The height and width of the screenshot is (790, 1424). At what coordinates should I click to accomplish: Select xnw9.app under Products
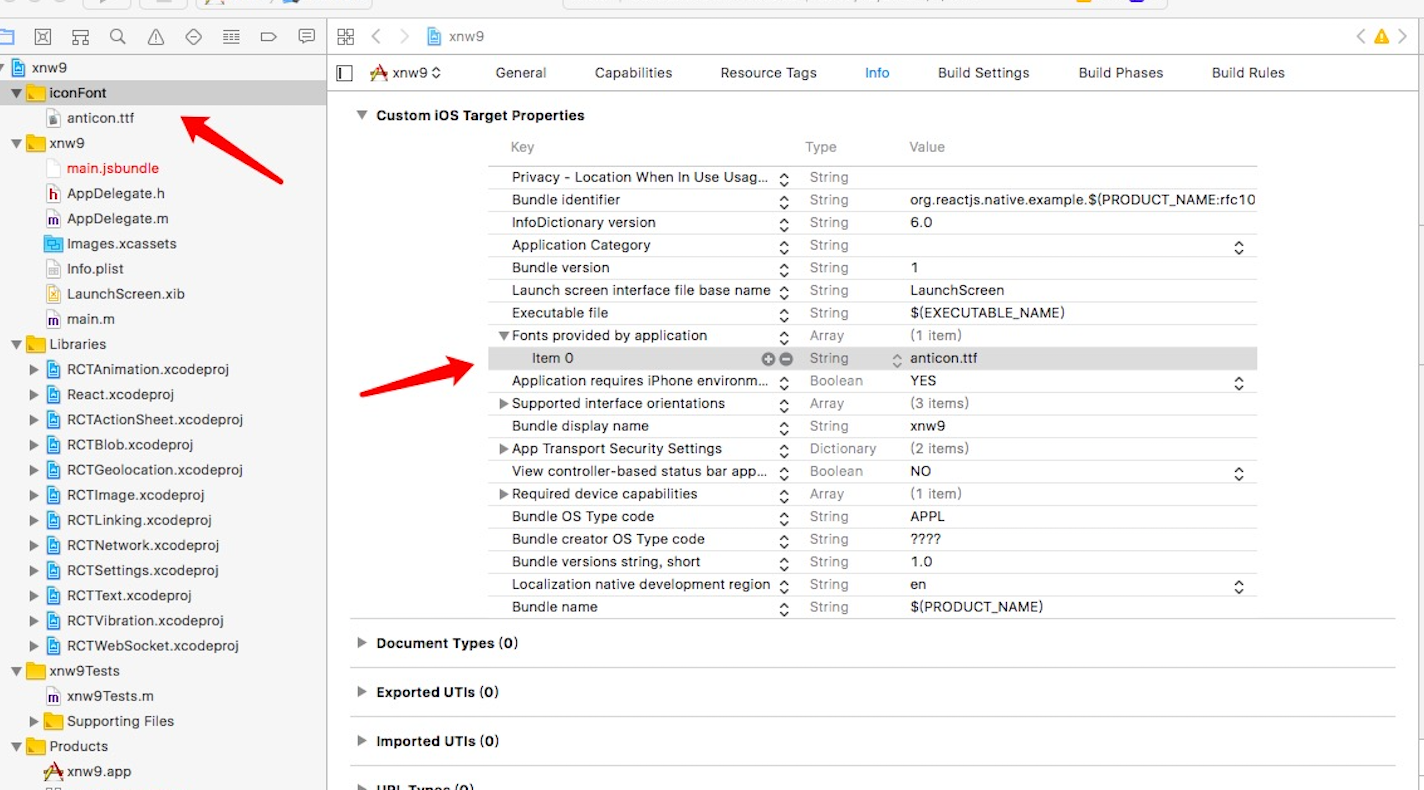tap(98, 771)
